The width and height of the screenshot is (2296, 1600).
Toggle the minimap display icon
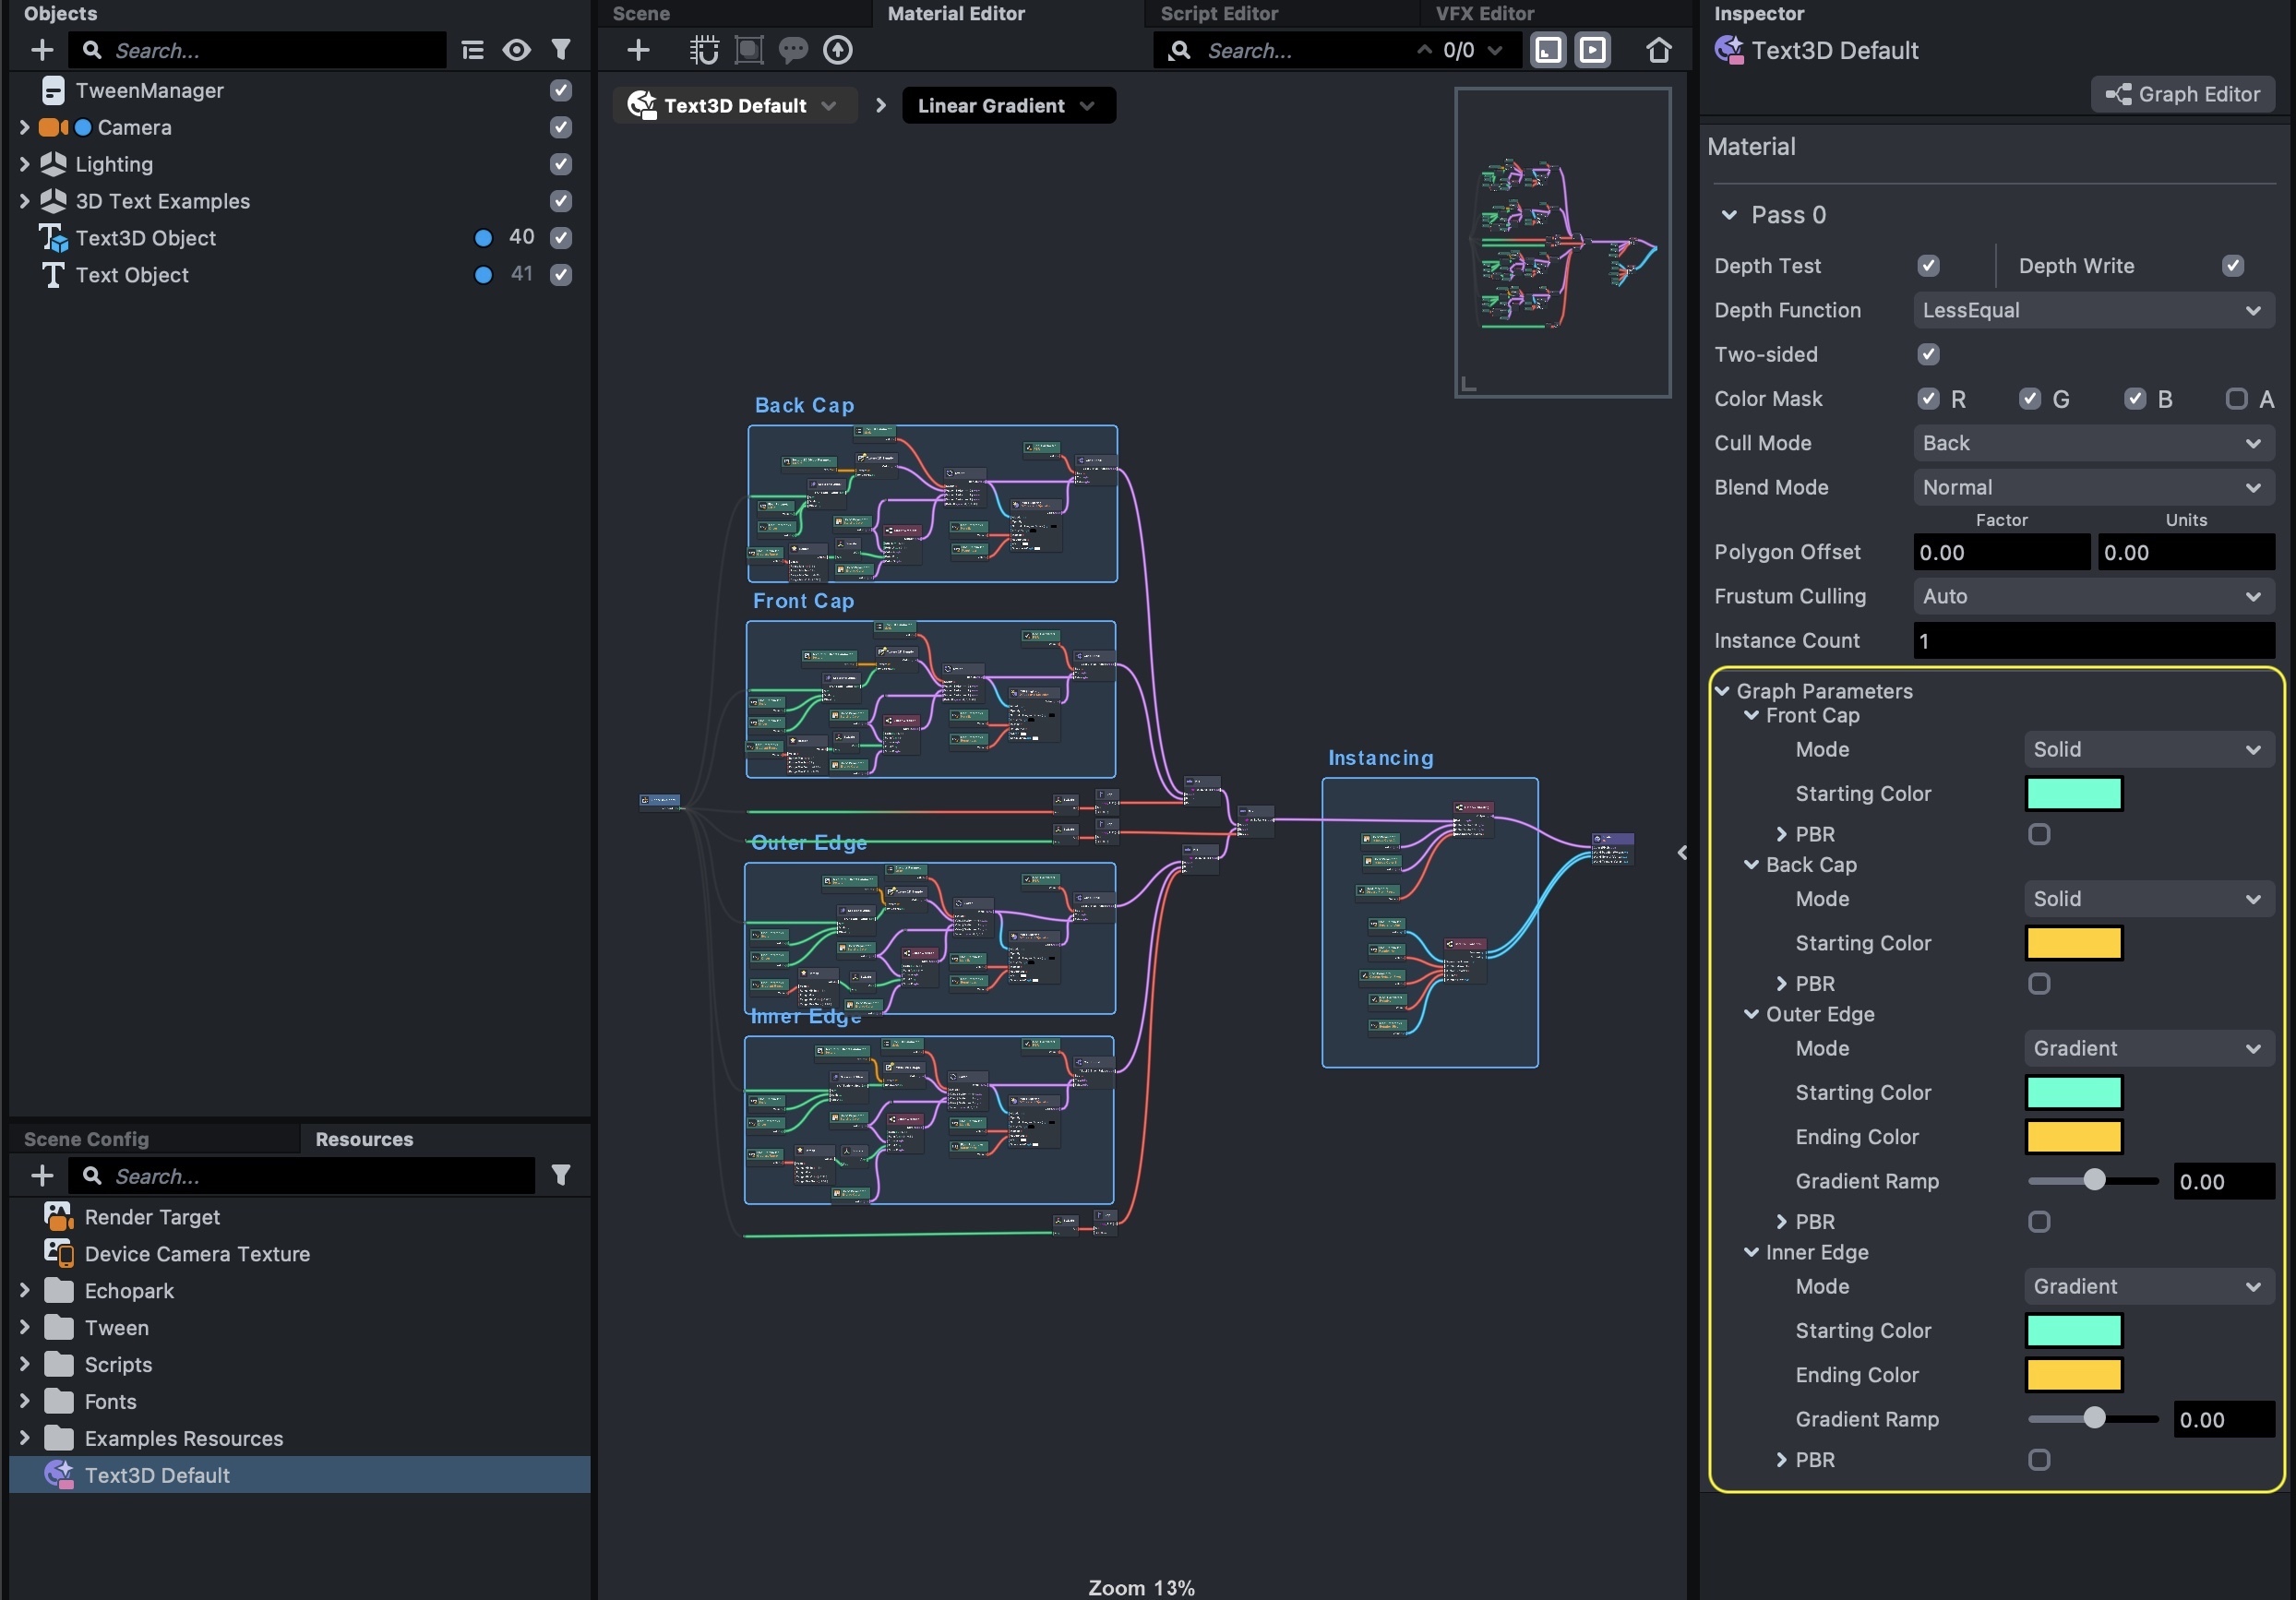[x=1548, y=50]
